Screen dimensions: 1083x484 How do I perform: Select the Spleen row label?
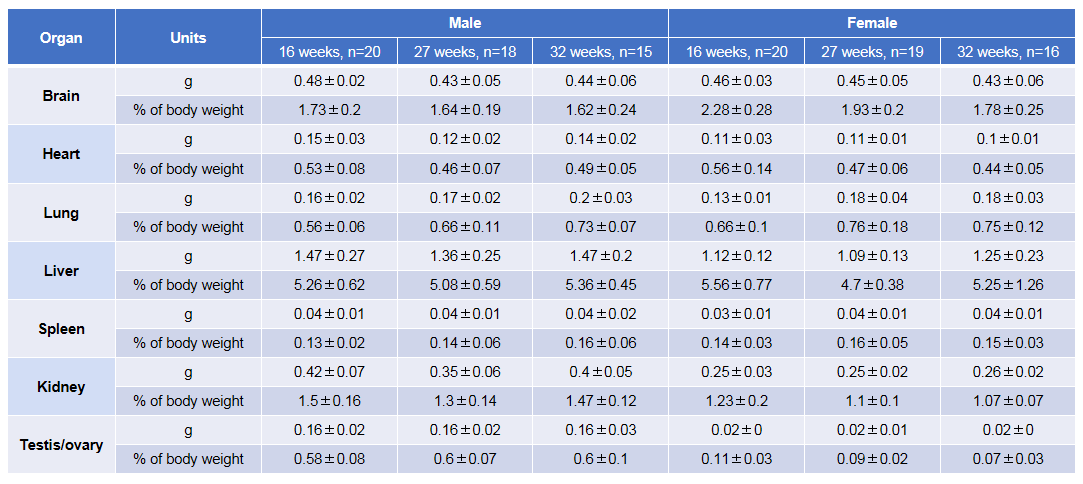pos(61,329)
